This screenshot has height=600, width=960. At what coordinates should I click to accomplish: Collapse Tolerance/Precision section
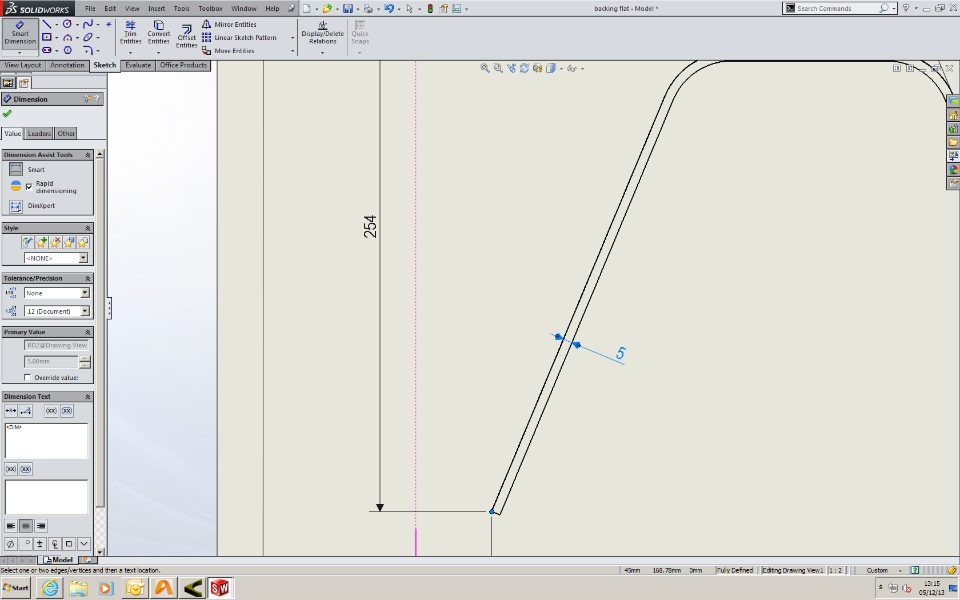tap(88, 278)
